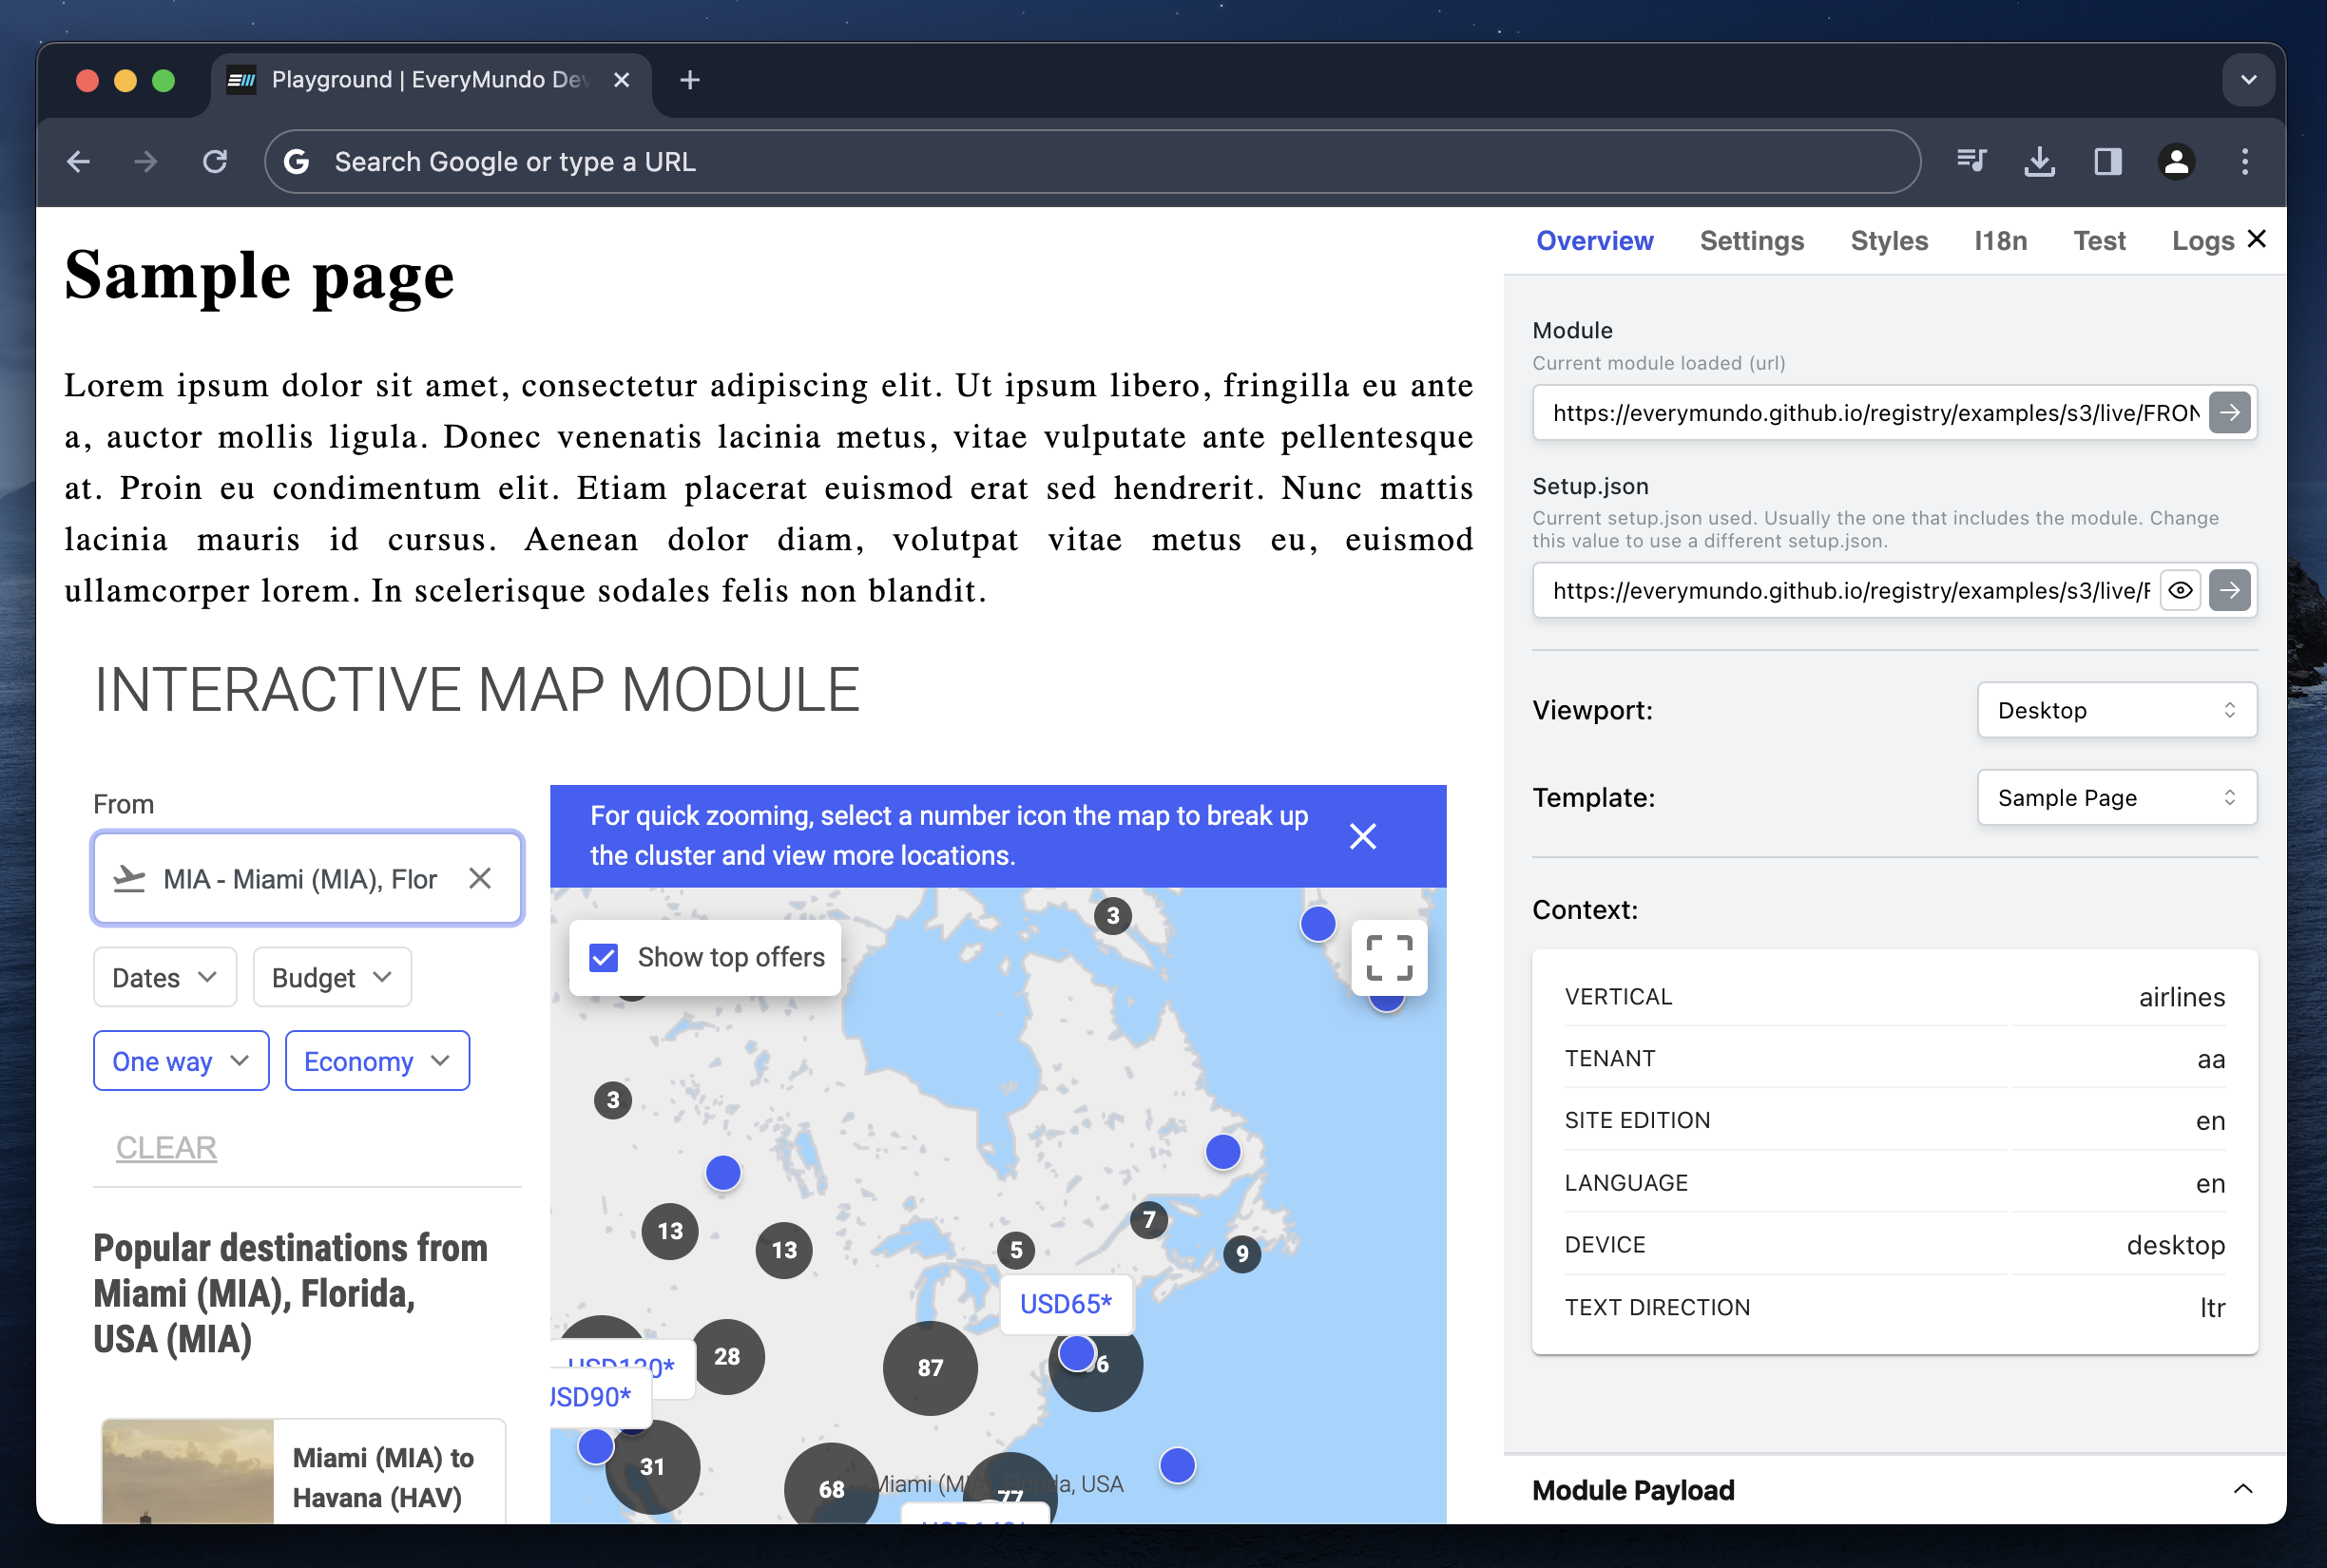Viewport: 2327px width, 1568px height.
Task: Switch to the I18n tab
Action: coord(2000,240)
